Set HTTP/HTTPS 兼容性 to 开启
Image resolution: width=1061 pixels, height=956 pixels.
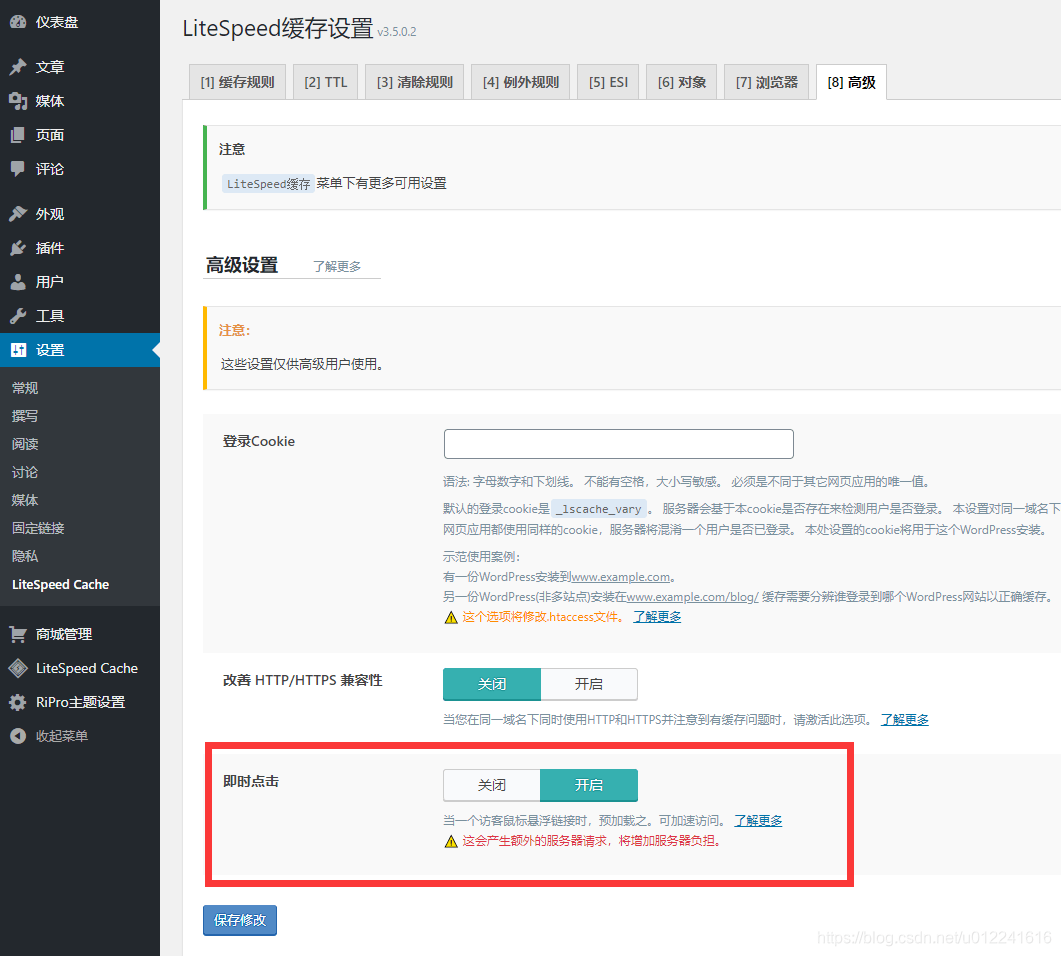click(589, 684)
